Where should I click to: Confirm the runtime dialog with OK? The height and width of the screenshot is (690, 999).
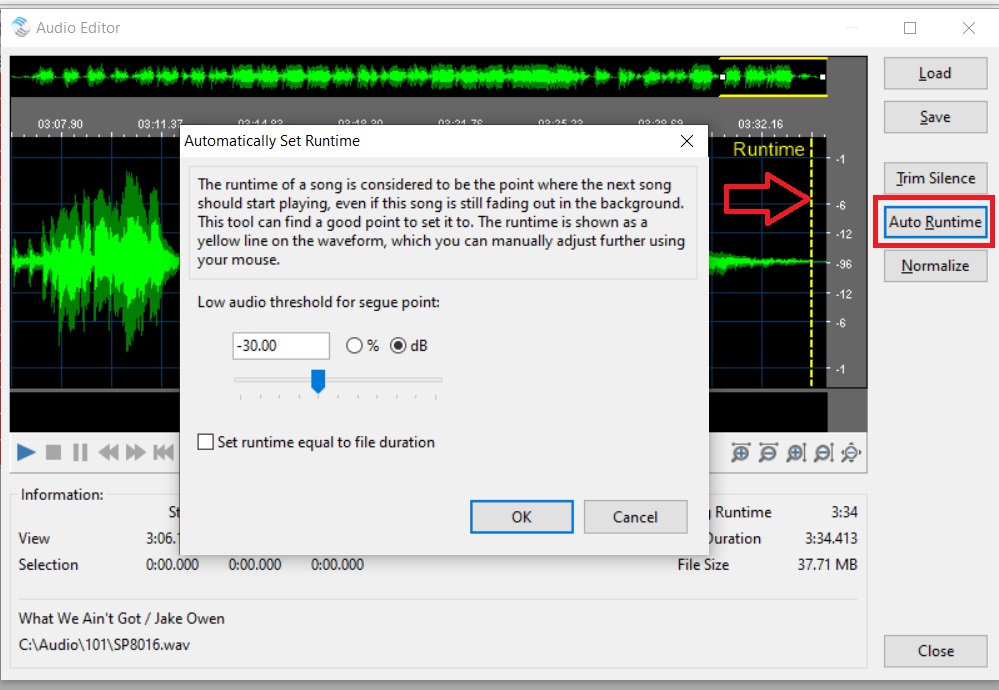click(x=522, y=517)
